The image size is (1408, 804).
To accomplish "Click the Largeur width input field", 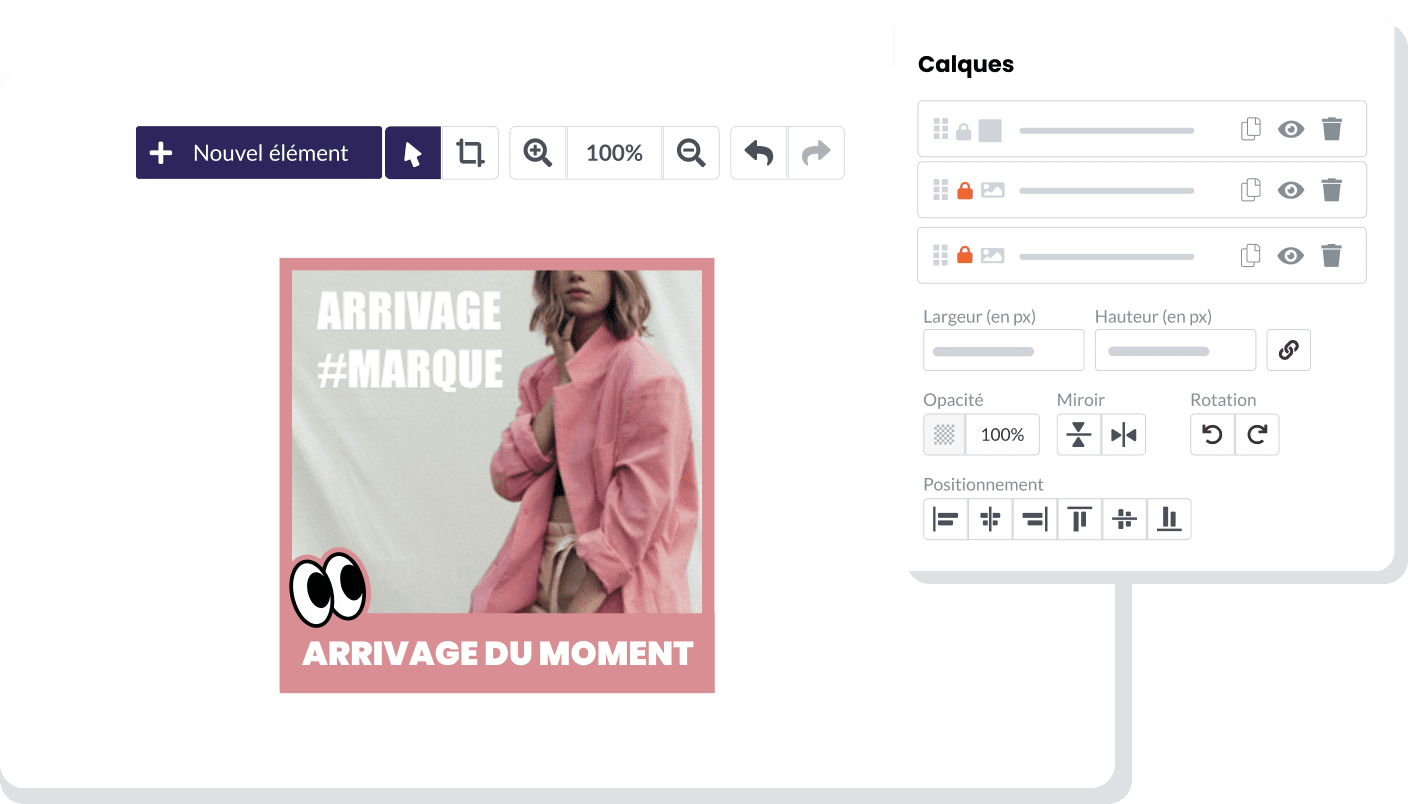I will point(1003,350).
